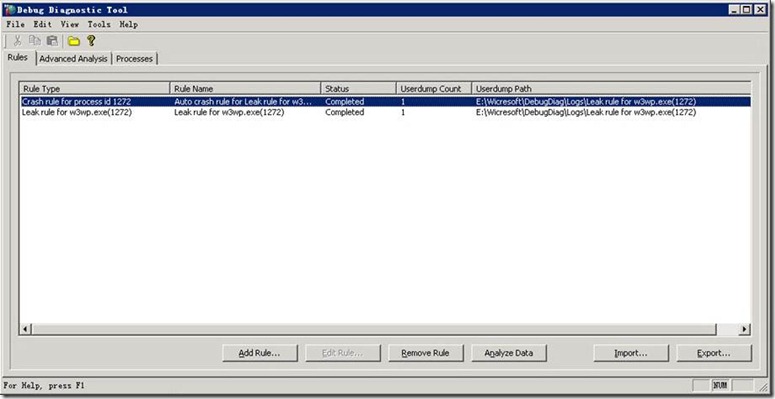Switch to the Rules tab
Viewport: 775px width, 399px height.
click(x=18, y=57)
